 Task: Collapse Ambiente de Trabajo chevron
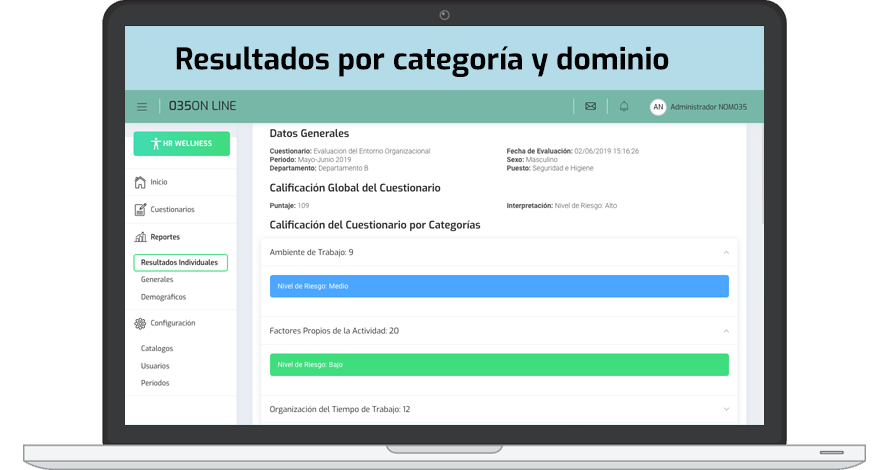[x=726, y=253]
